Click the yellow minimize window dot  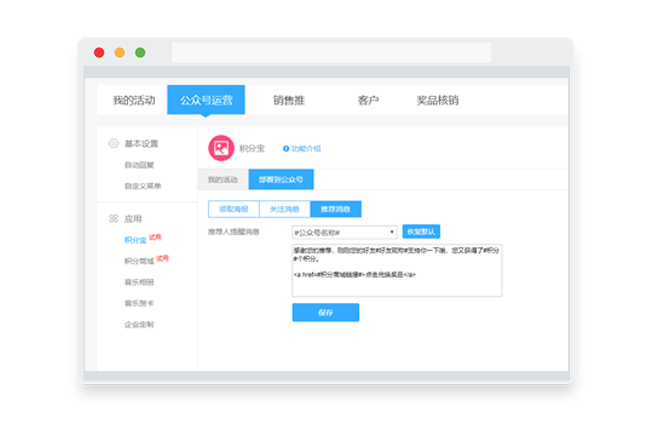[x=120, y=53]
